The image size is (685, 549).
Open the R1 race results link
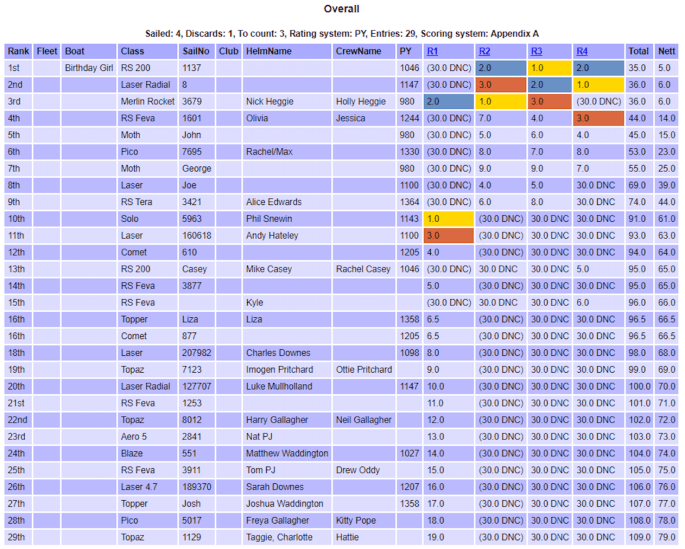433,51
